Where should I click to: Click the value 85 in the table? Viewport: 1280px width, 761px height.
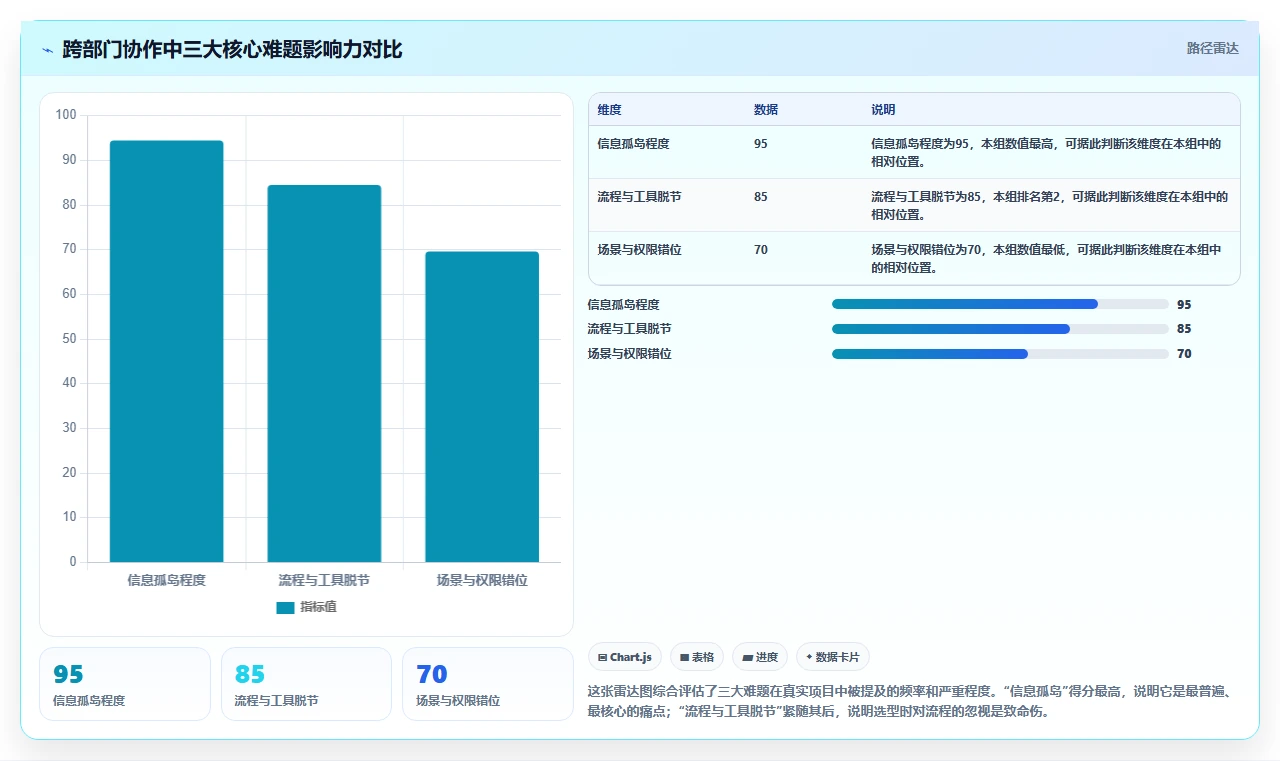point(761,197)
